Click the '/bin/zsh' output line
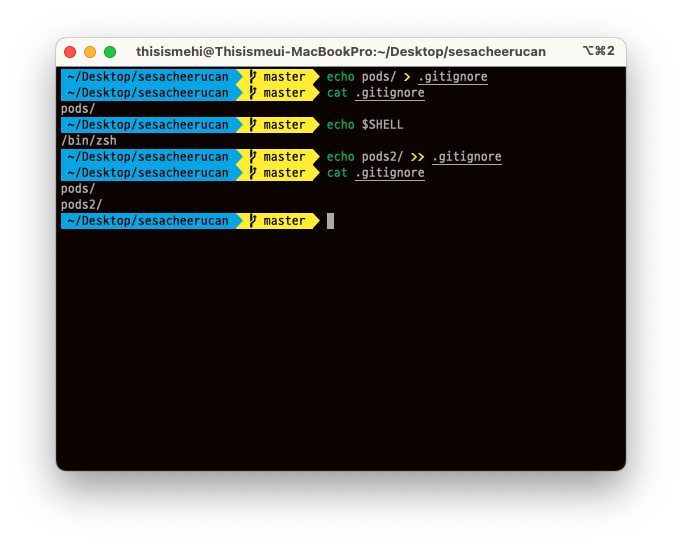Screen dimensions: 682x545 point(89,141)
